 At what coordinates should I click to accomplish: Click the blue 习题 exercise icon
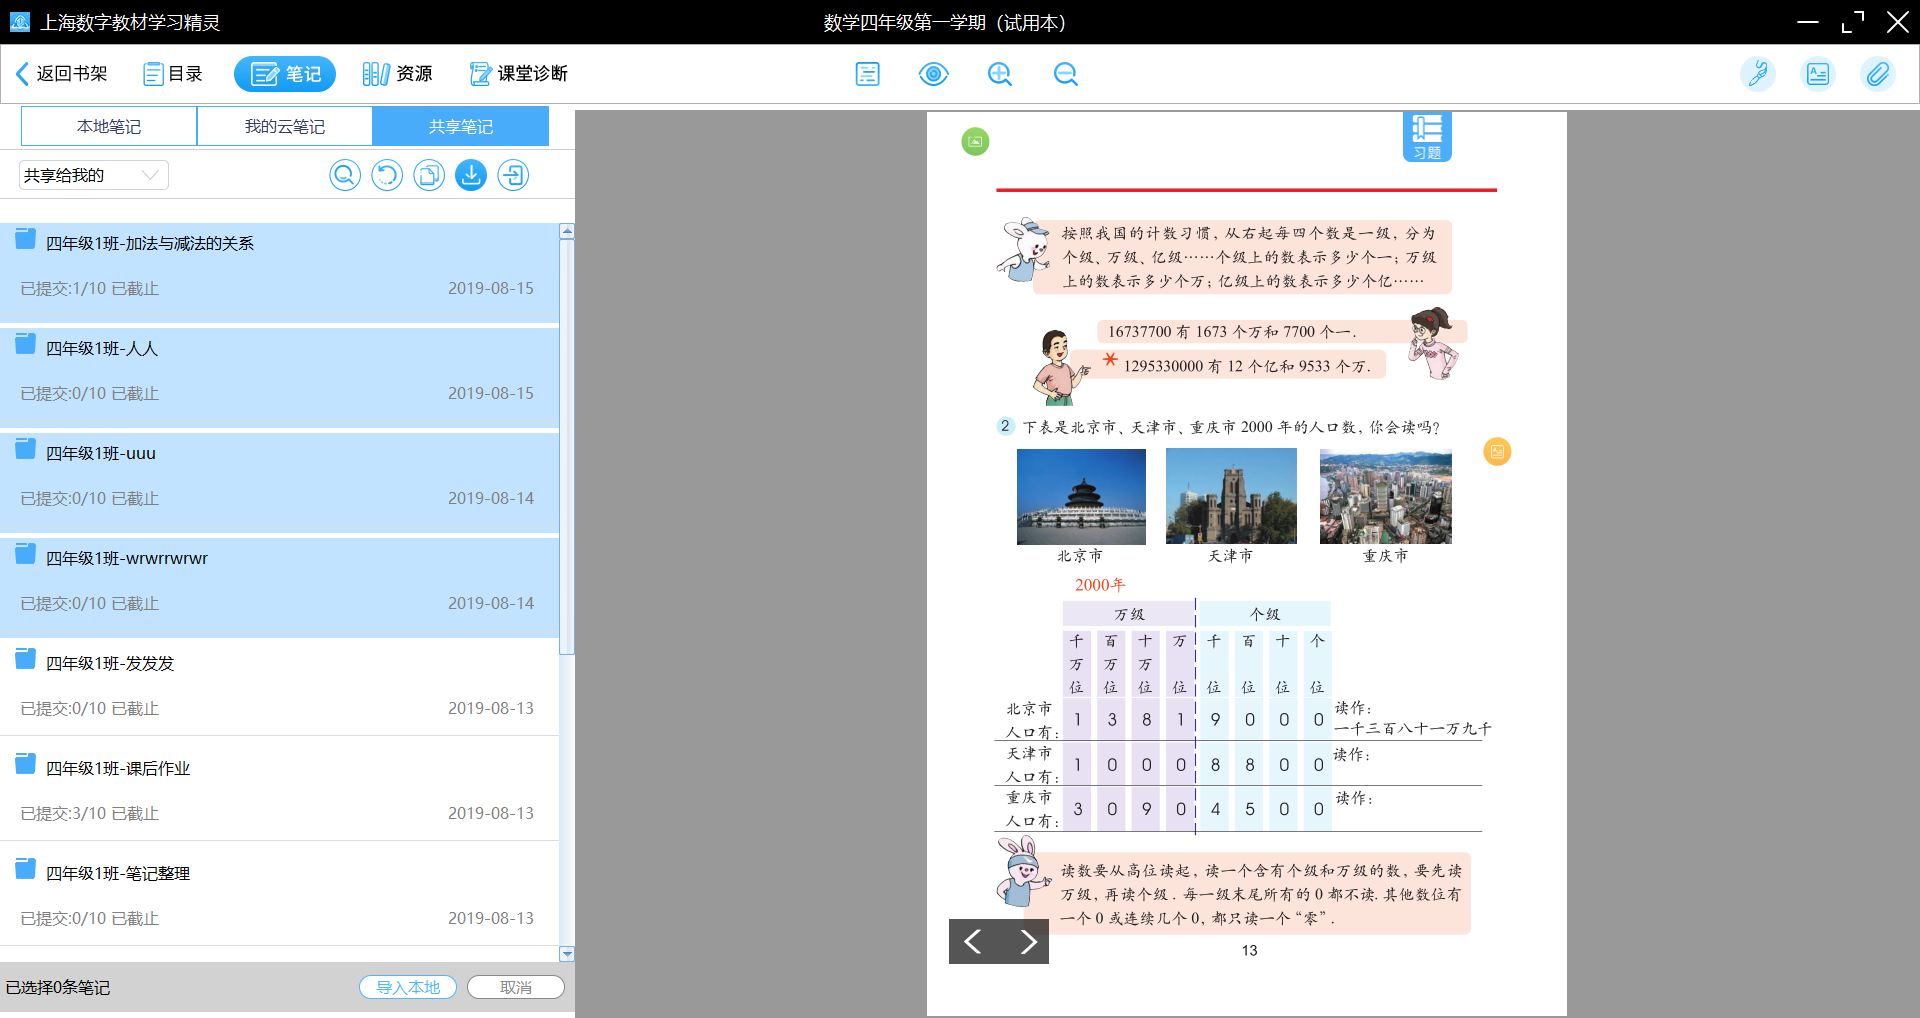[1426, 136]
